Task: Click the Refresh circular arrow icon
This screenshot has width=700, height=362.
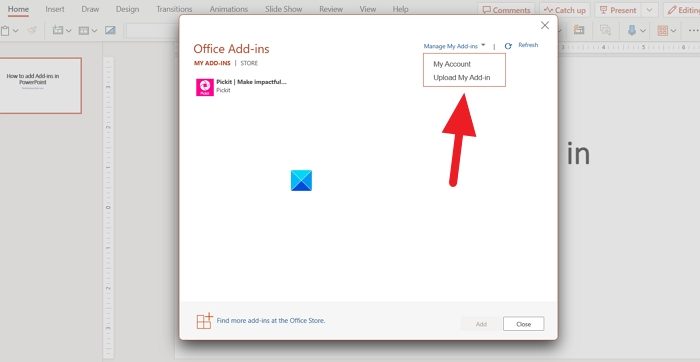Action: pos(508,46)
